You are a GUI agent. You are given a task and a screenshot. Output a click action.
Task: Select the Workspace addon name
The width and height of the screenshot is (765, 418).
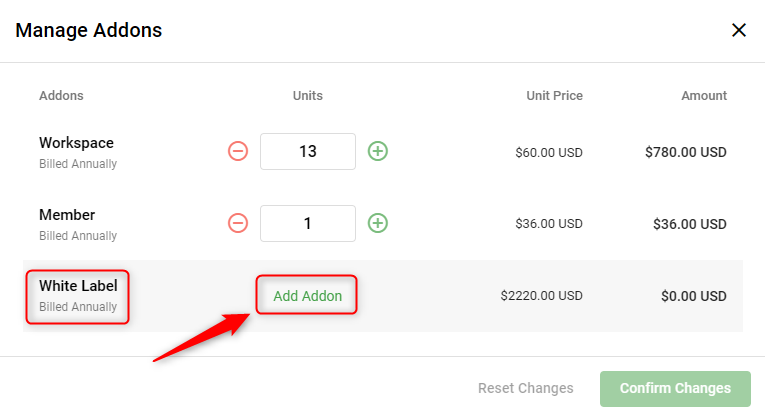coord(76,143)
